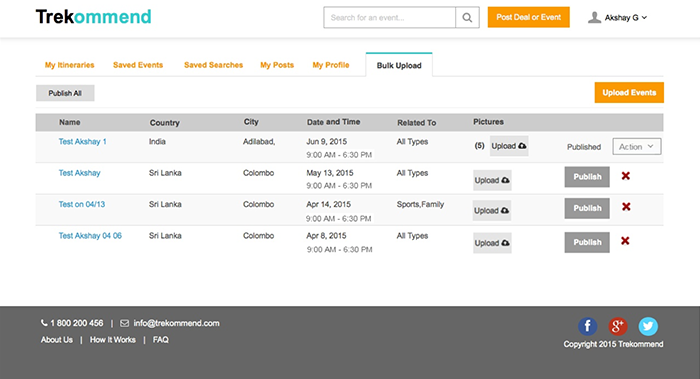Delete the Test on 04/13 event
700x379 pixels.
pos(626,207)
